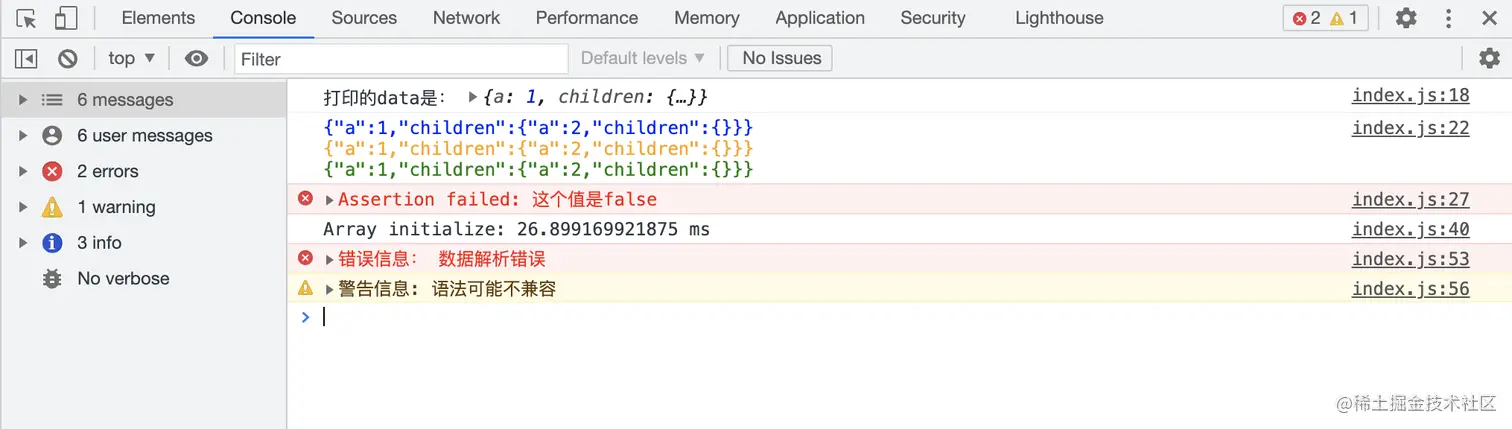
Task: Create live expression with eye icon
Action: coord(196,58)
